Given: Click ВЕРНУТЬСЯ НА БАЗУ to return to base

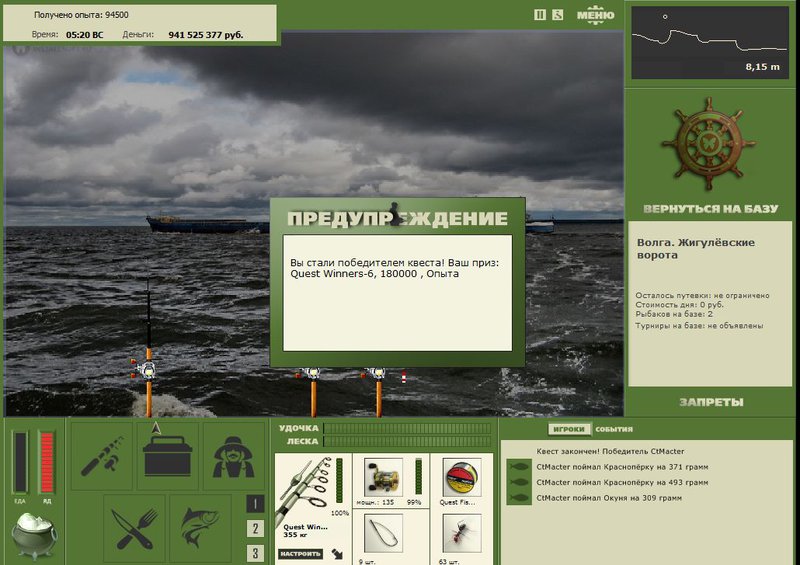Looking at the screenshot, I should [711, 209].
